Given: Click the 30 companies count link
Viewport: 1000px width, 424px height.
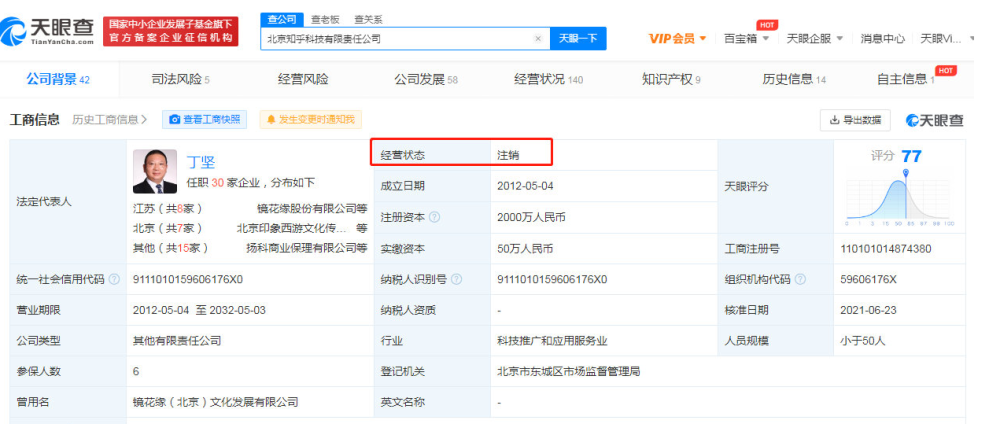Looking at the screenshot, I should point(217,182).
